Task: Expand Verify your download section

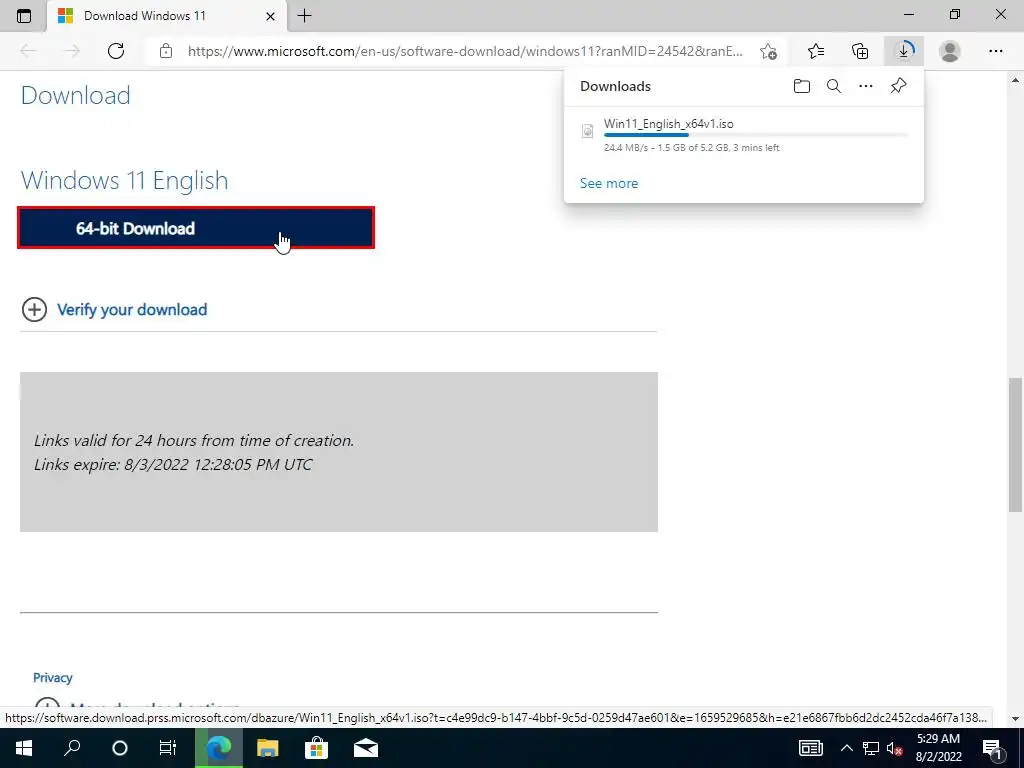Action: [x=34, y=310]
